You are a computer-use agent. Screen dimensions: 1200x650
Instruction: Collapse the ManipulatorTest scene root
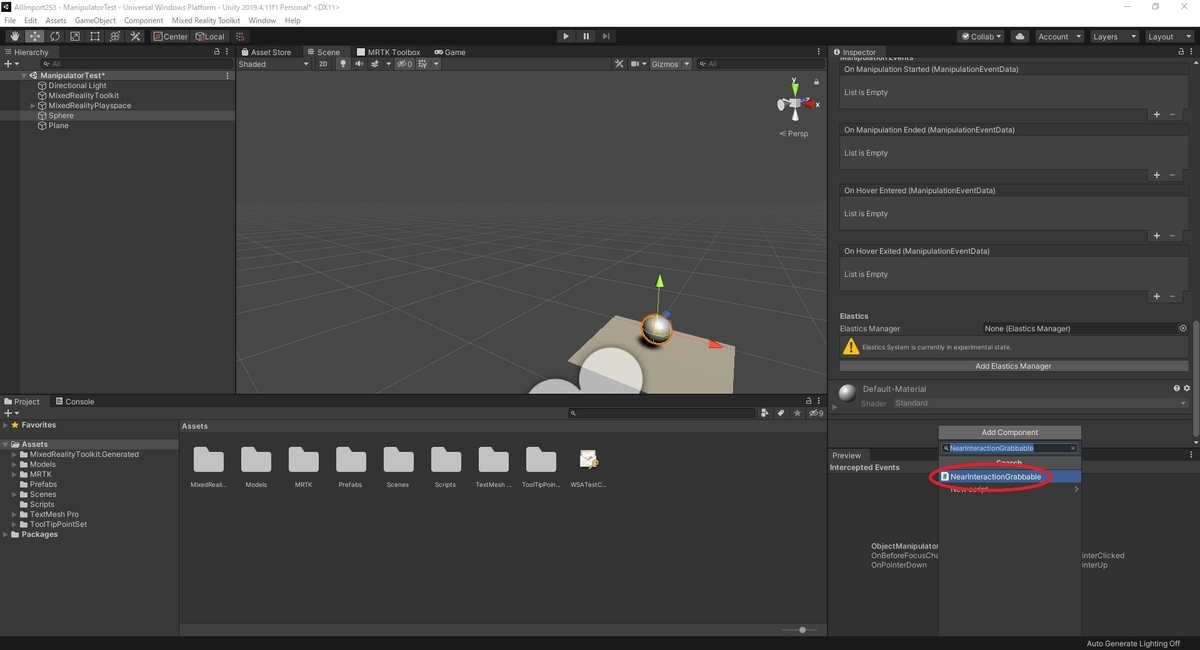point(24,76)
